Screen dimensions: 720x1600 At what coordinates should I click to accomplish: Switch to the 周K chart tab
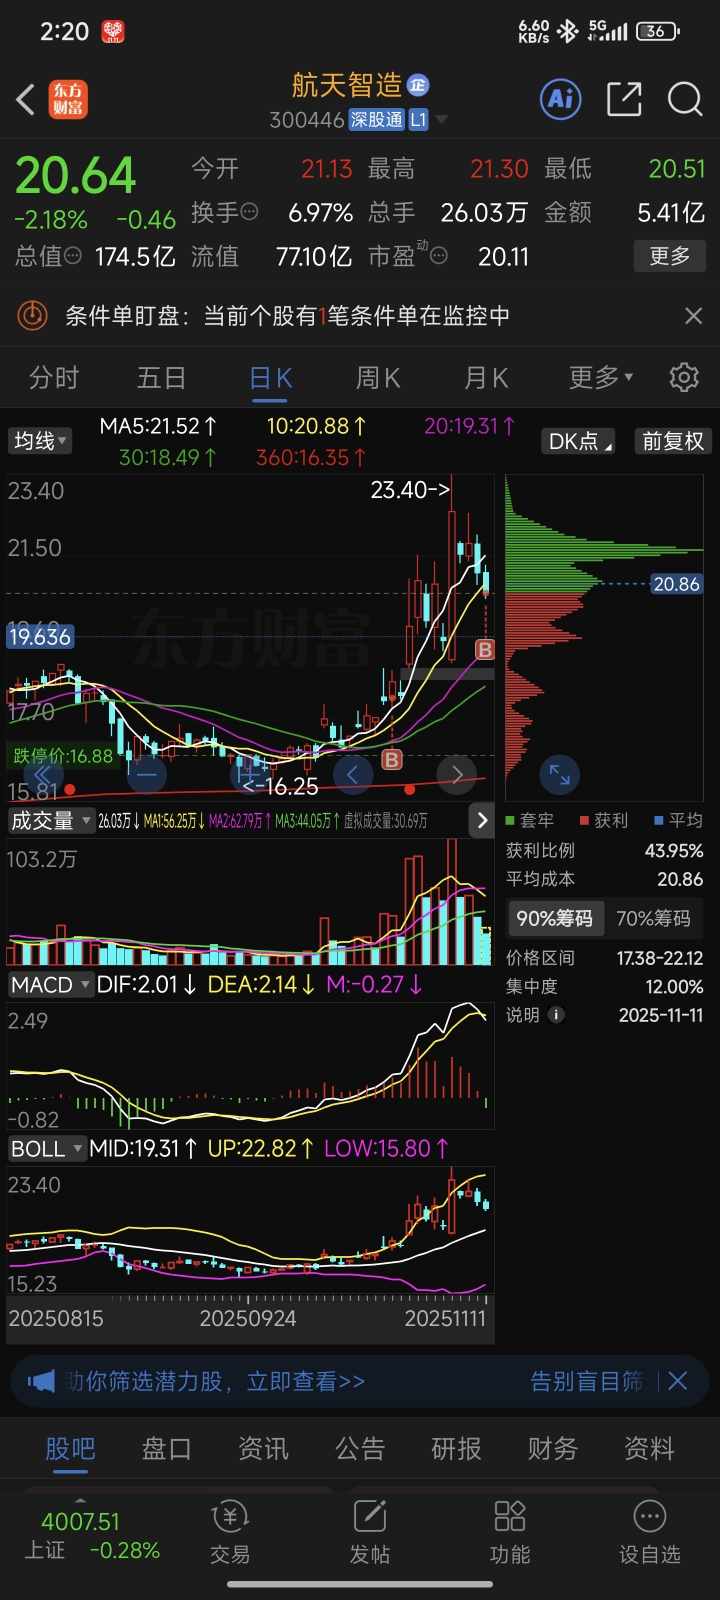click(378, 377)
